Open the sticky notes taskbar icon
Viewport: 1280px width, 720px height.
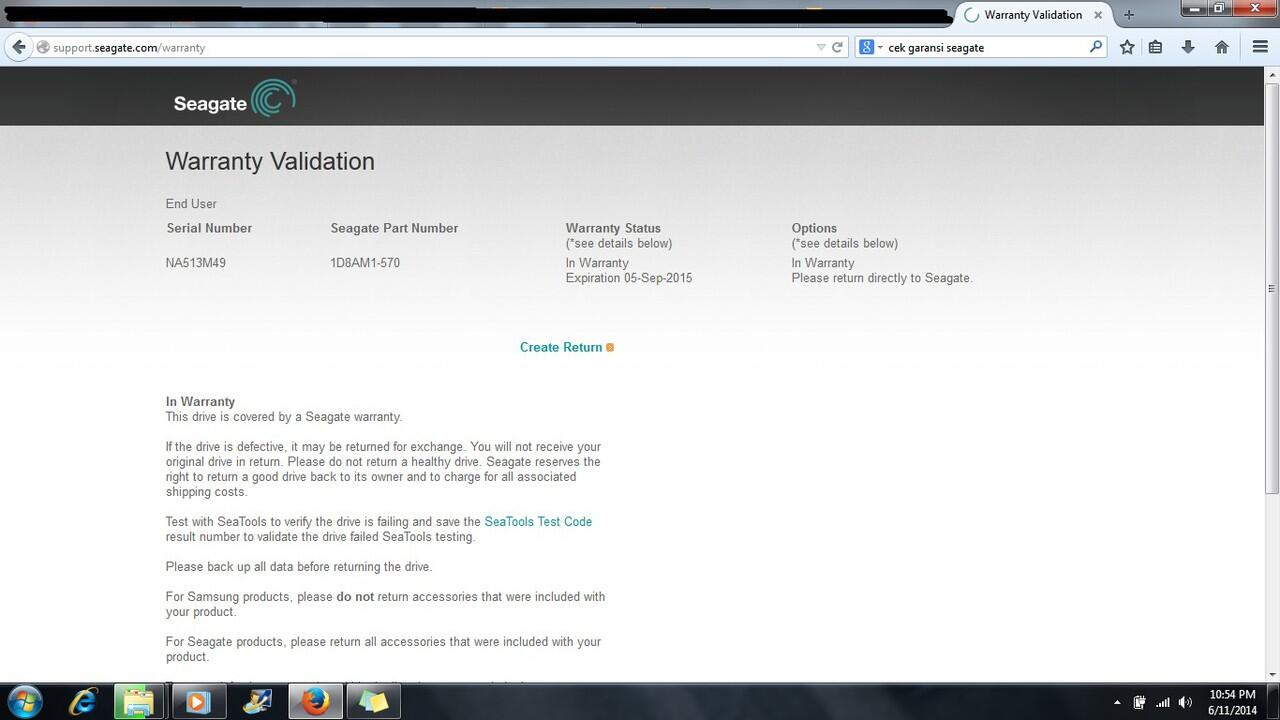[x=373, y=702]
